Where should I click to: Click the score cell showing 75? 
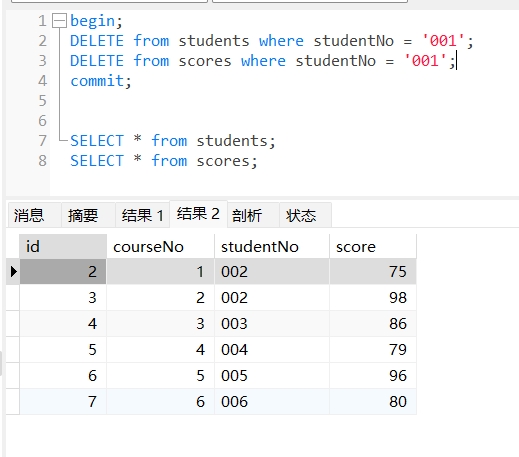pos(373,272)
